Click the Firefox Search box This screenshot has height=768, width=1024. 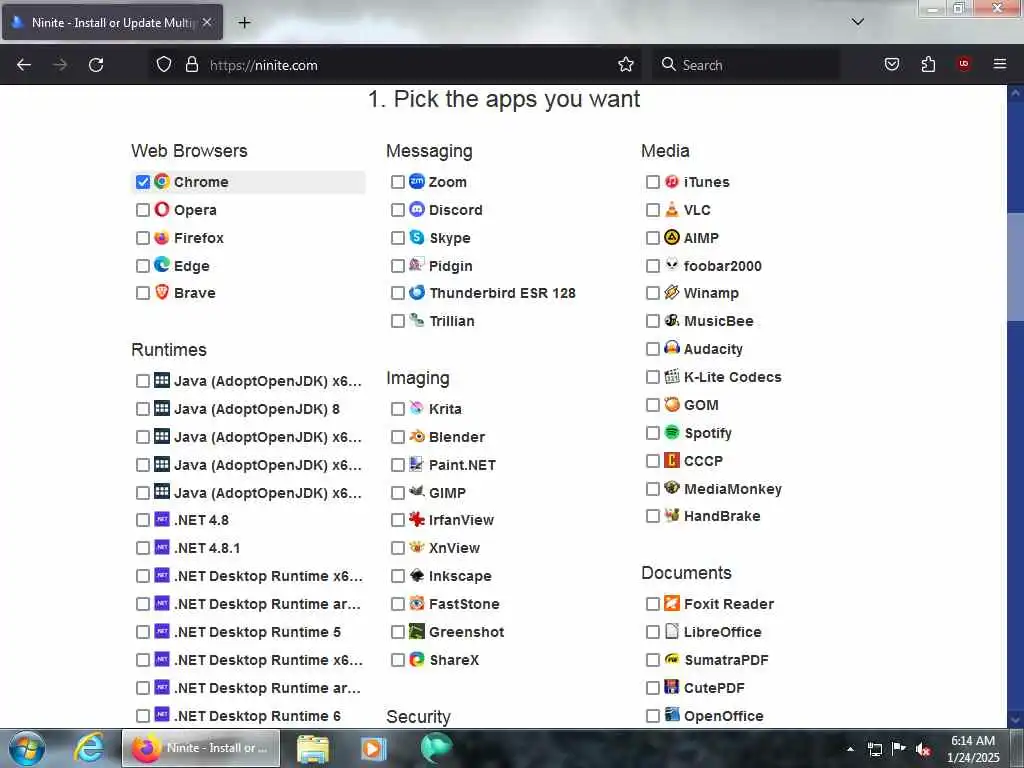coord(746,65)
